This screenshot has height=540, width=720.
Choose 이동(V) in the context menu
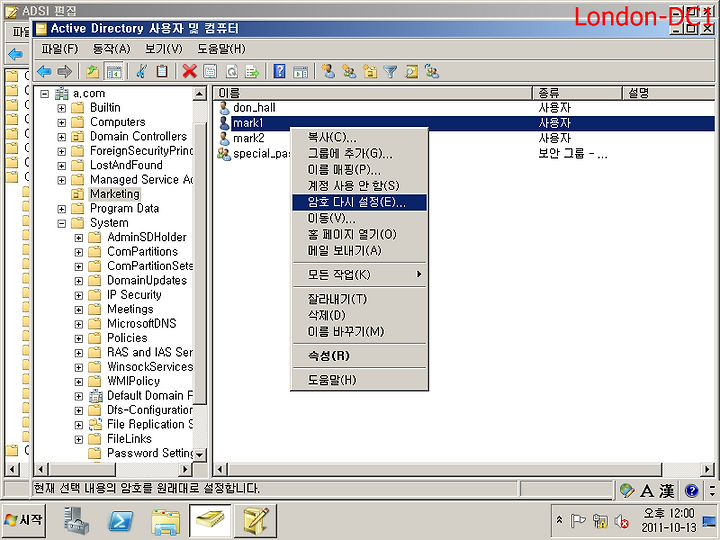pos(360,218)
